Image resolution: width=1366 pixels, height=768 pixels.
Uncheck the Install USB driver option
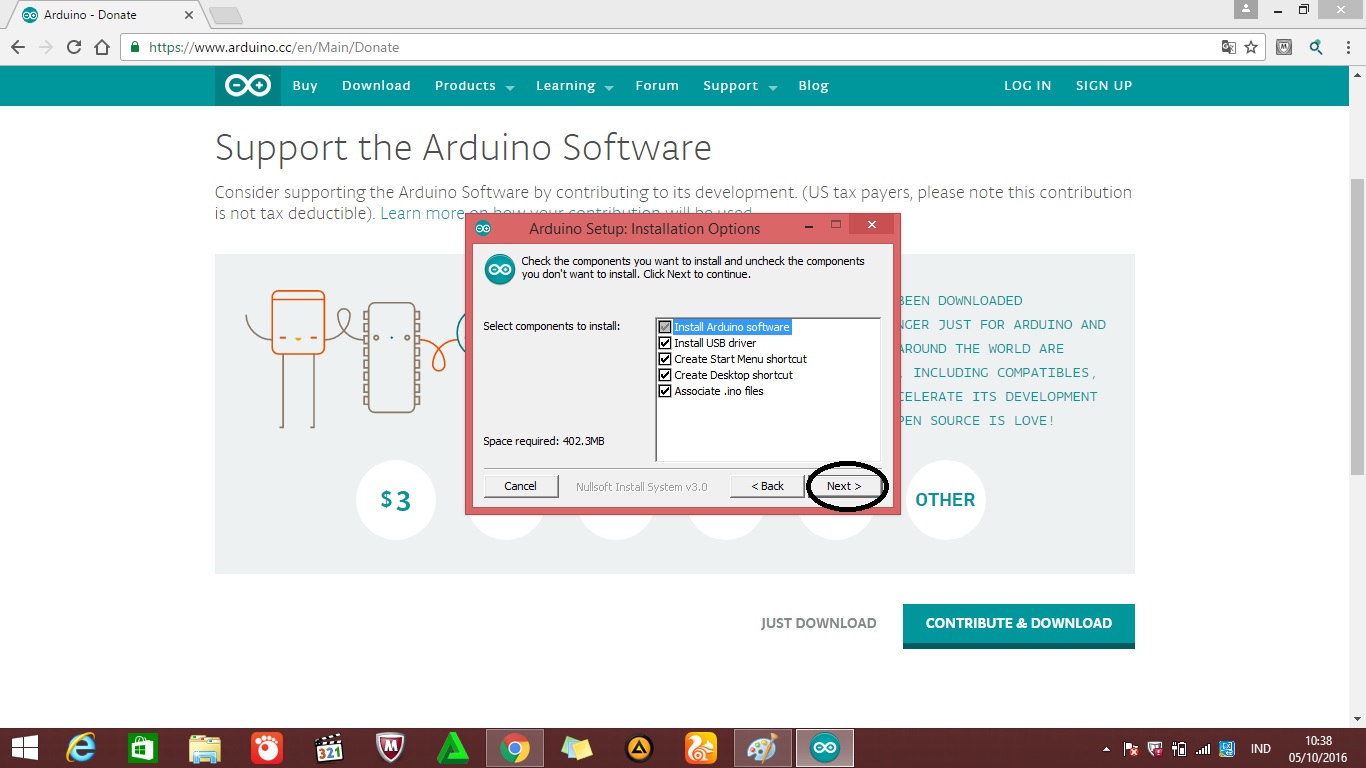click(664, 343)
